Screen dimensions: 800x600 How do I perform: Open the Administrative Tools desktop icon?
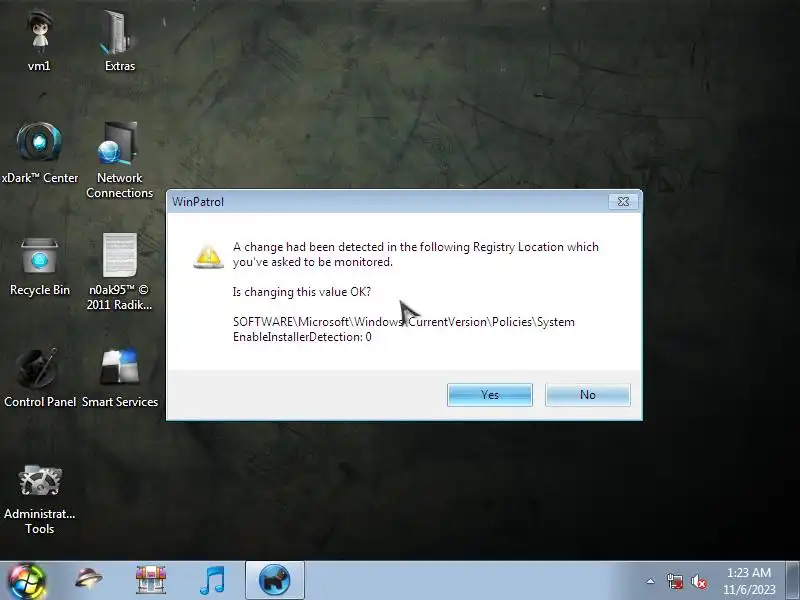(x=39, y=497)
